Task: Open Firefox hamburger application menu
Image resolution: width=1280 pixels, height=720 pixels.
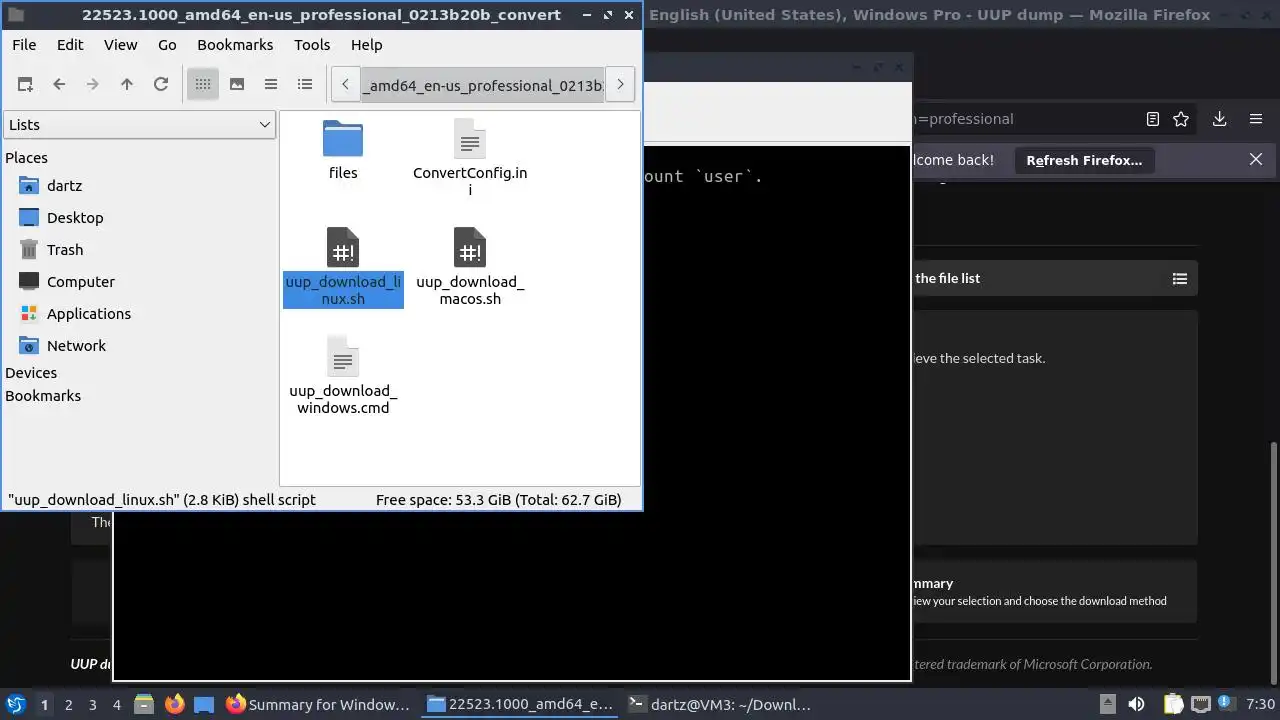Action: tap(1256, 119)
